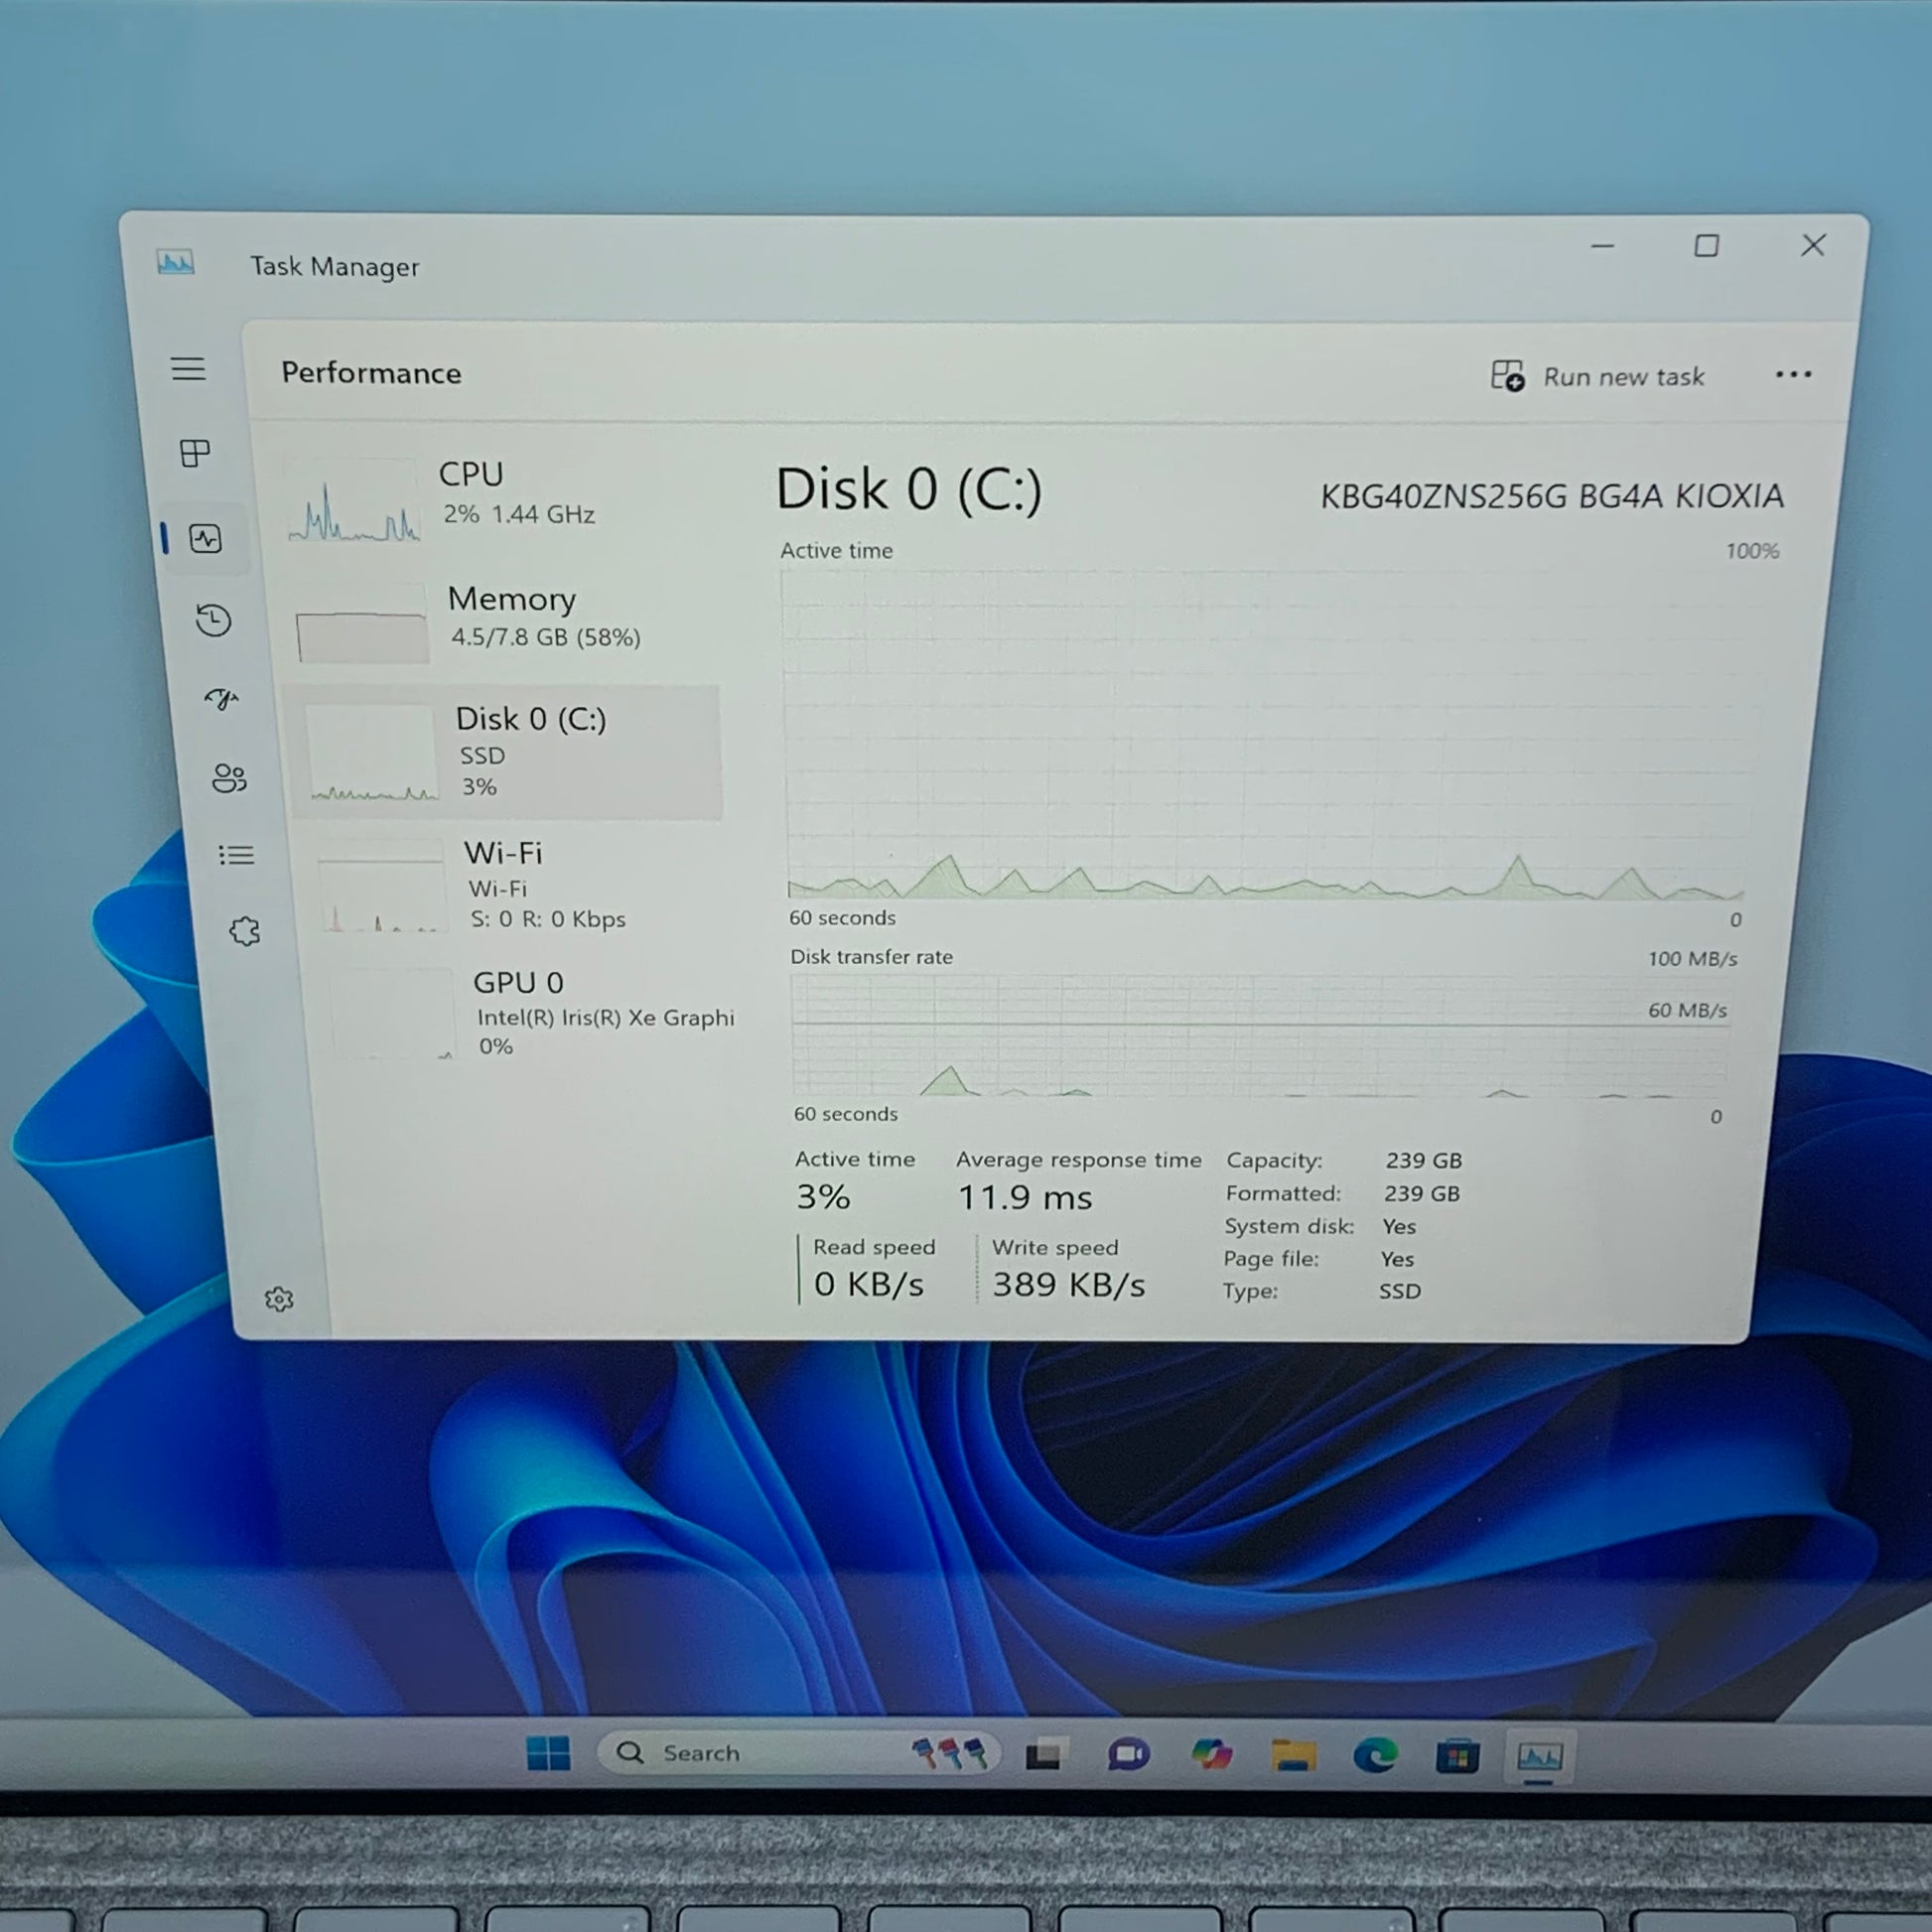The height and width of the screenshot is (1932, 1932).
Task: Open the three-dot more options menu
Action: [x=1793, y=375]
